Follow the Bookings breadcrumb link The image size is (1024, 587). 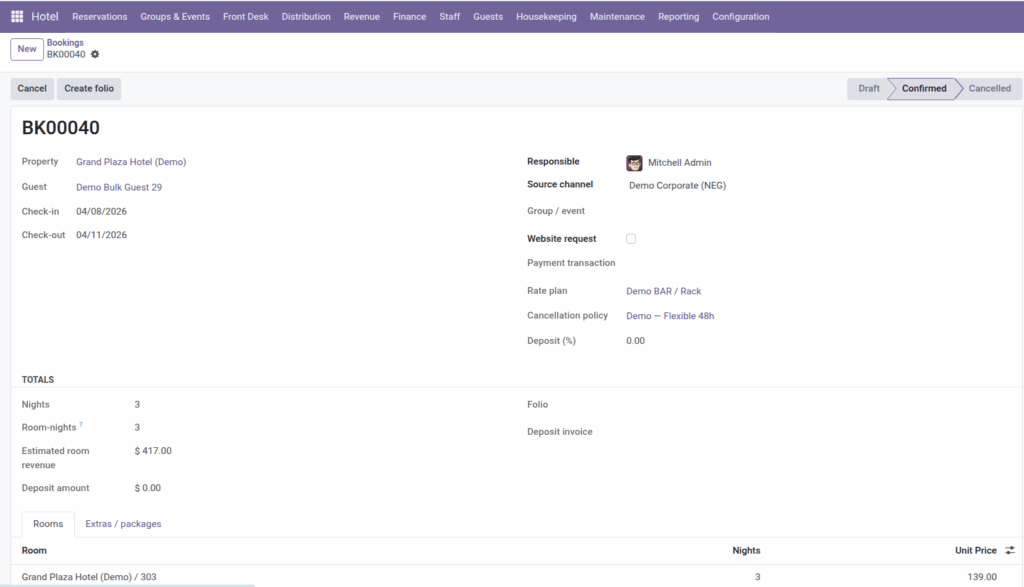coord(65,42)
